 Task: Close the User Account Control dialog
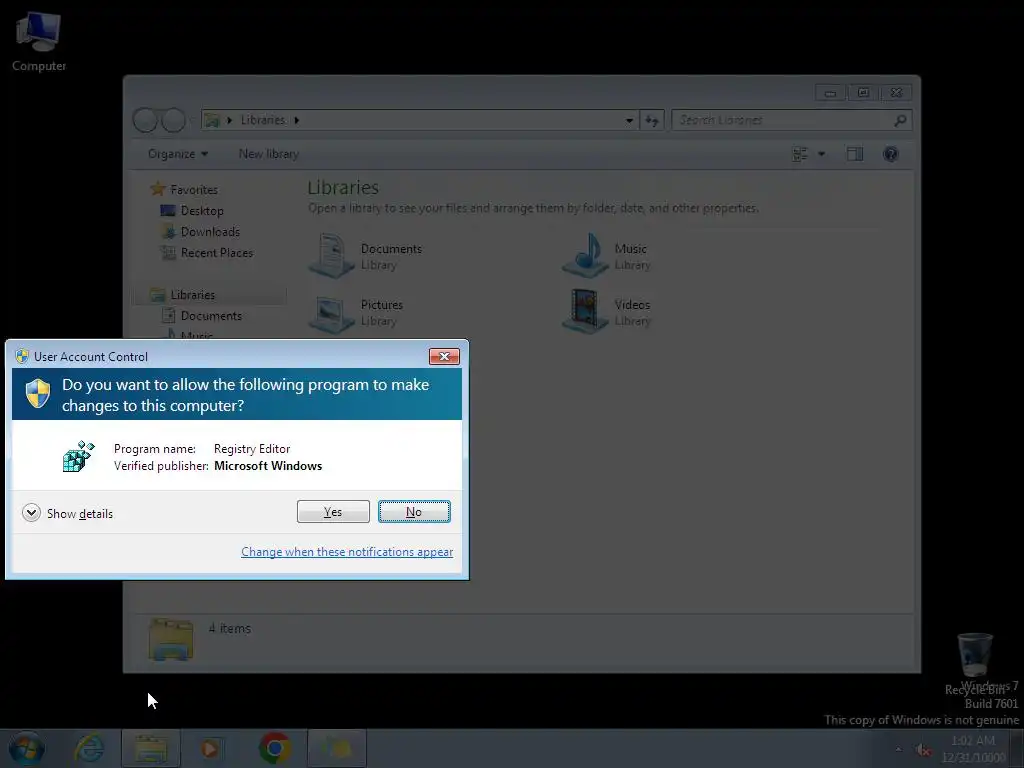(x=444, y=356)
